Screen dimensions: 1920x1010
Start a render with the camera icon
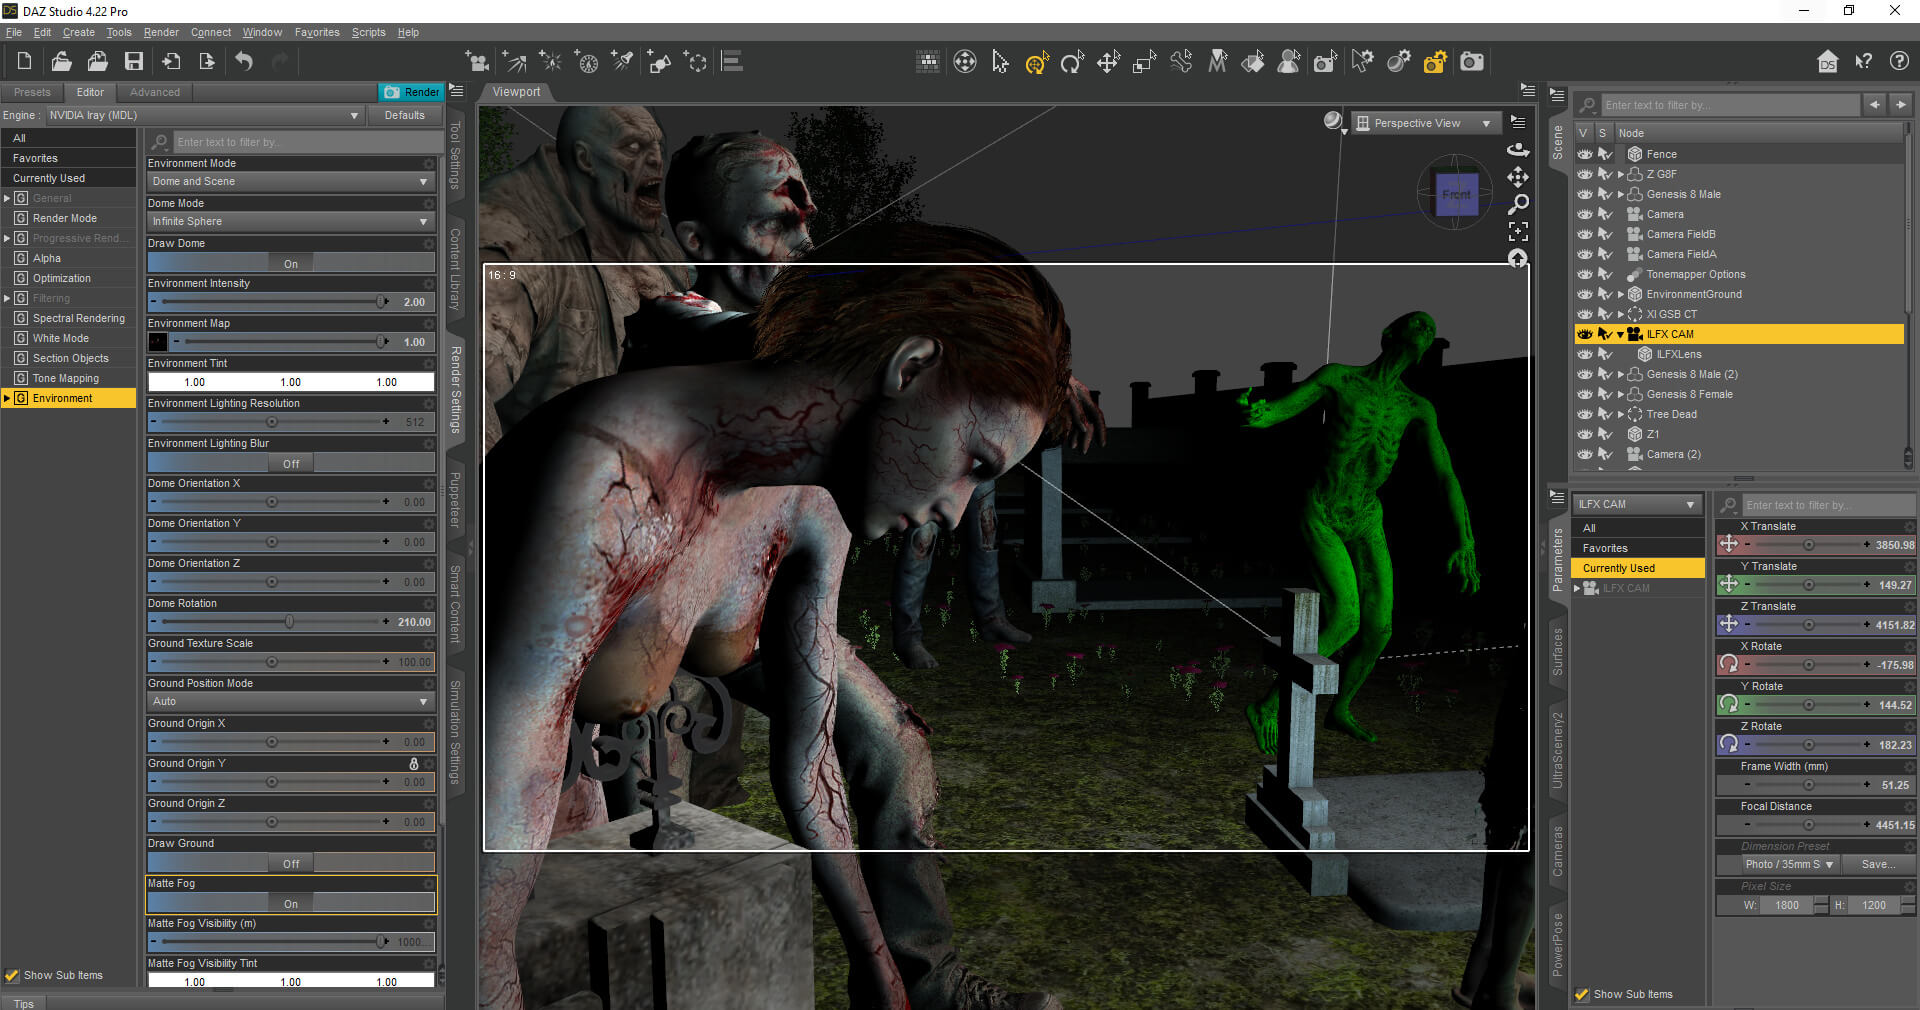point(1472,62)
